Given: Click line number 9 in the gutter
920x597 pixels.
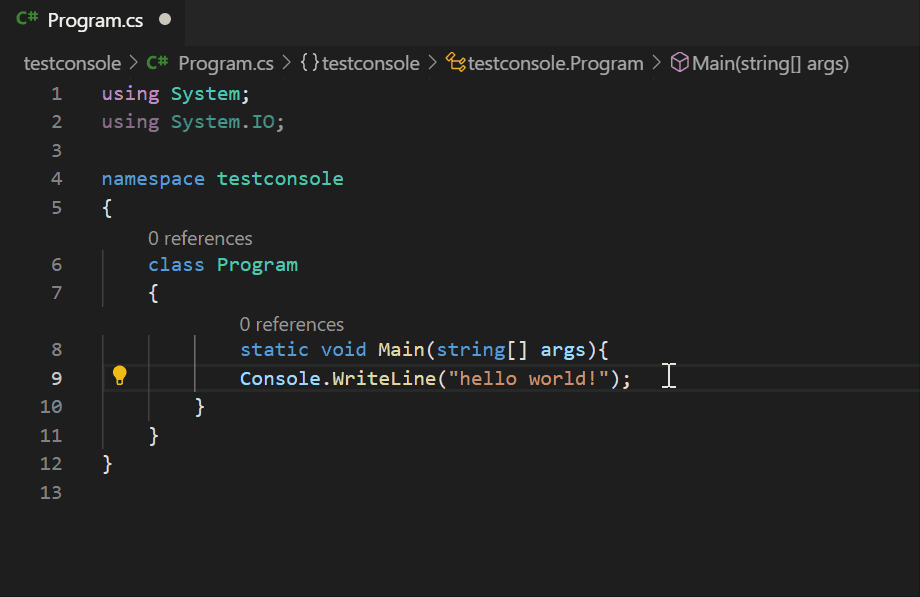Looking at the screenshot, I should [56, 378].
